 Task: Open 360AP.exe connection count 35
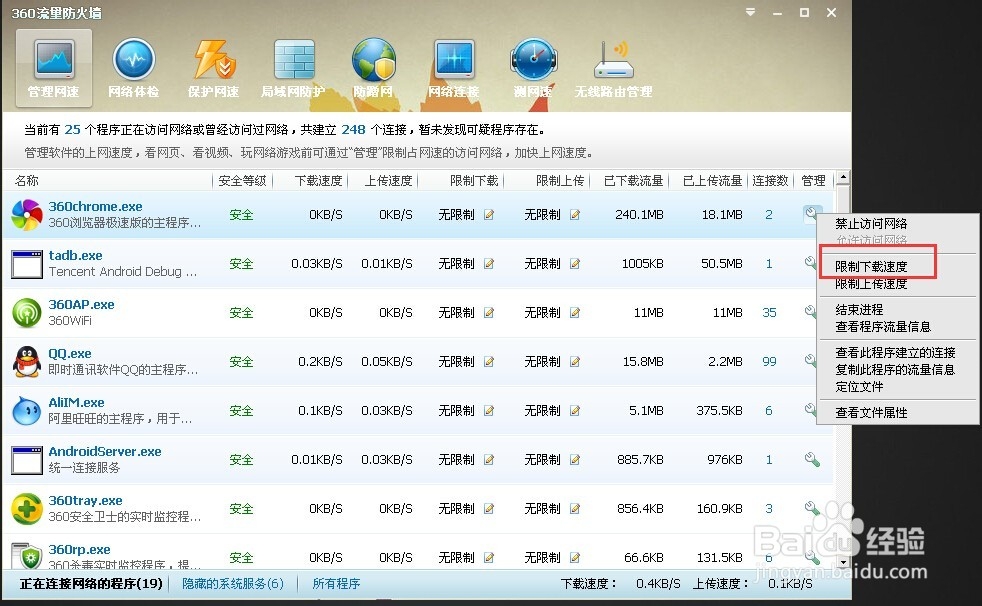click(769, 312)
